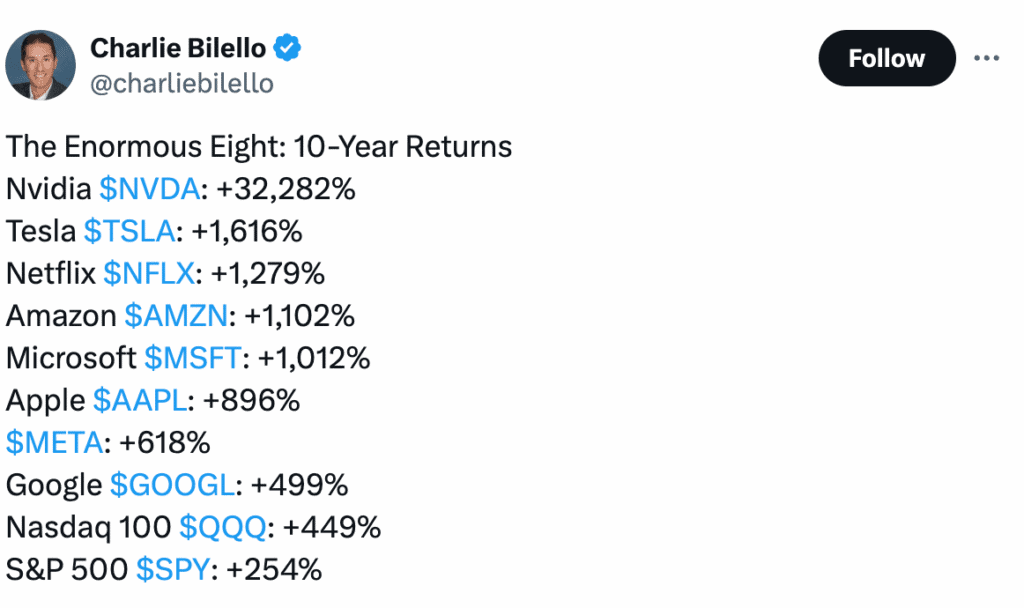Open the $MSFT ticker link
Image resolution: width=1024 pixels, height=608 pixels.
click(x=193, y=358)
